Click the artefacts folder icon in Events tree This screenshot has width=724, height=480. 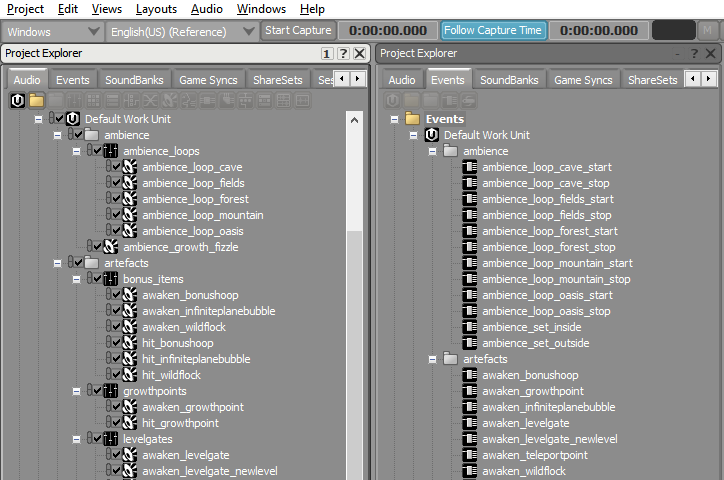coord(450,359)
